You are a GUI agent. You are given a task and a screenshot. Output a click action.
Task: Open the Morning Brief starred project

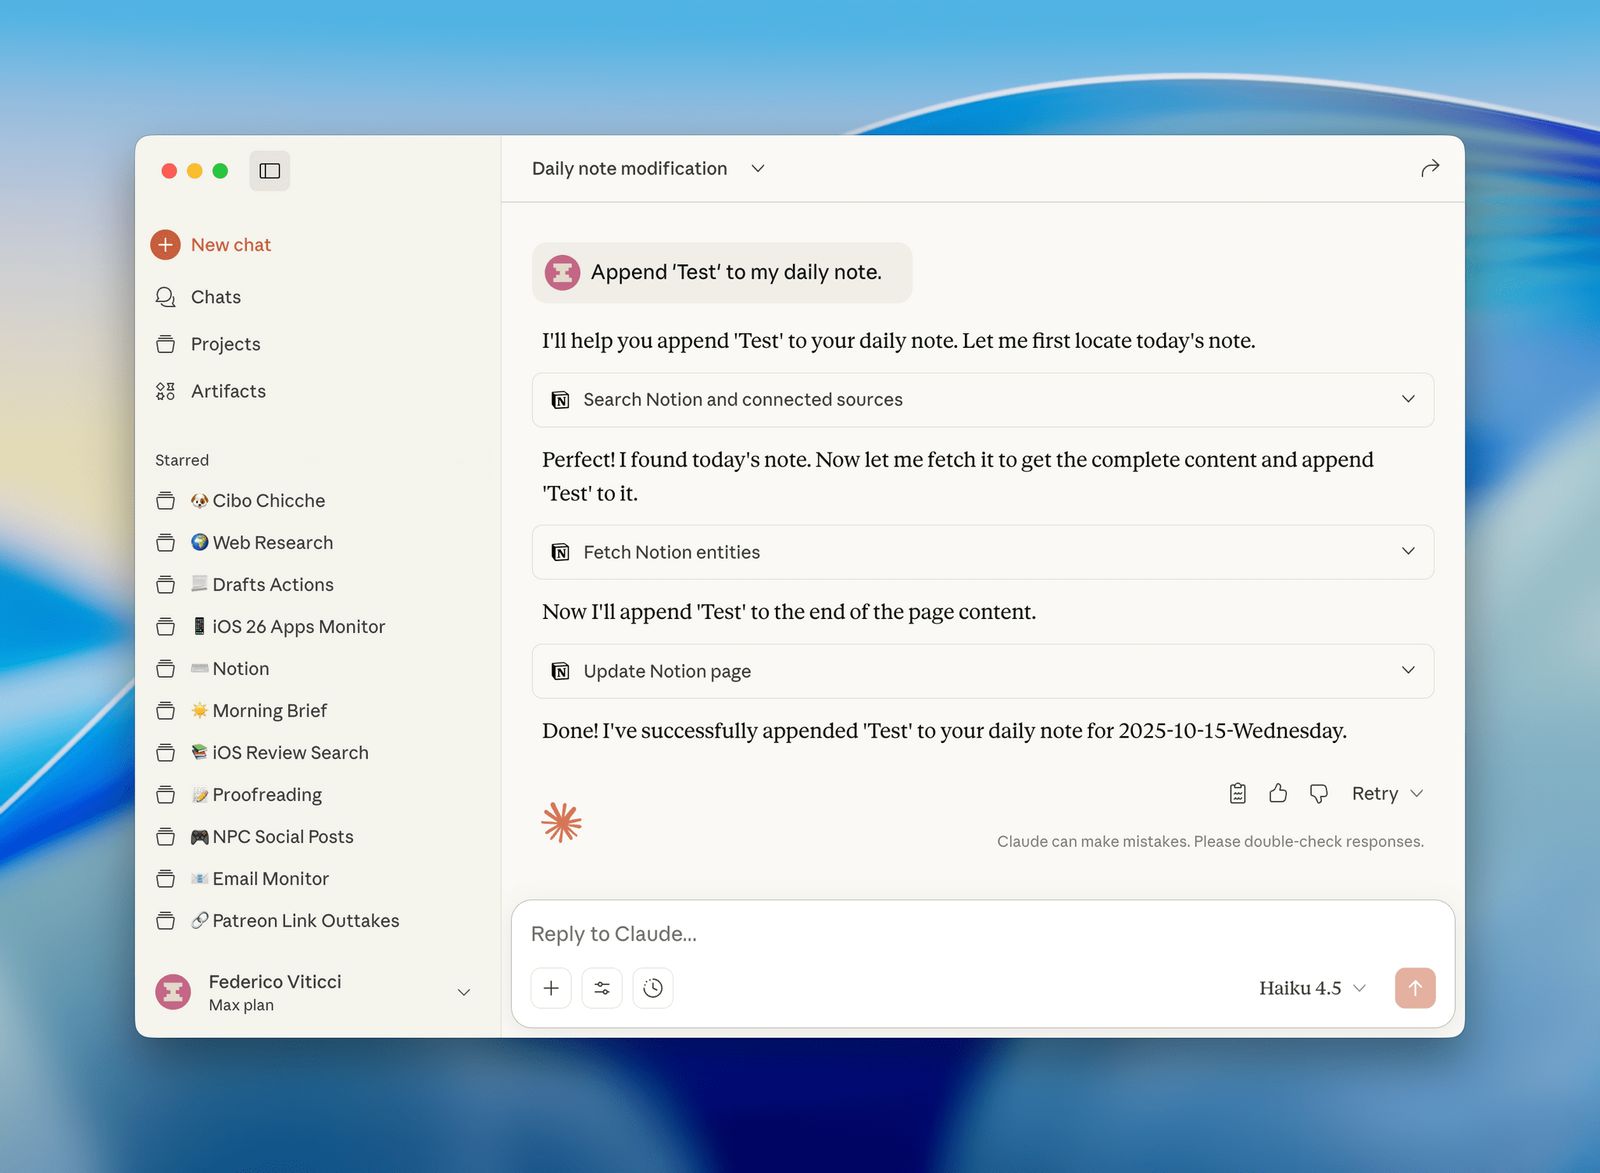[269, 711]
